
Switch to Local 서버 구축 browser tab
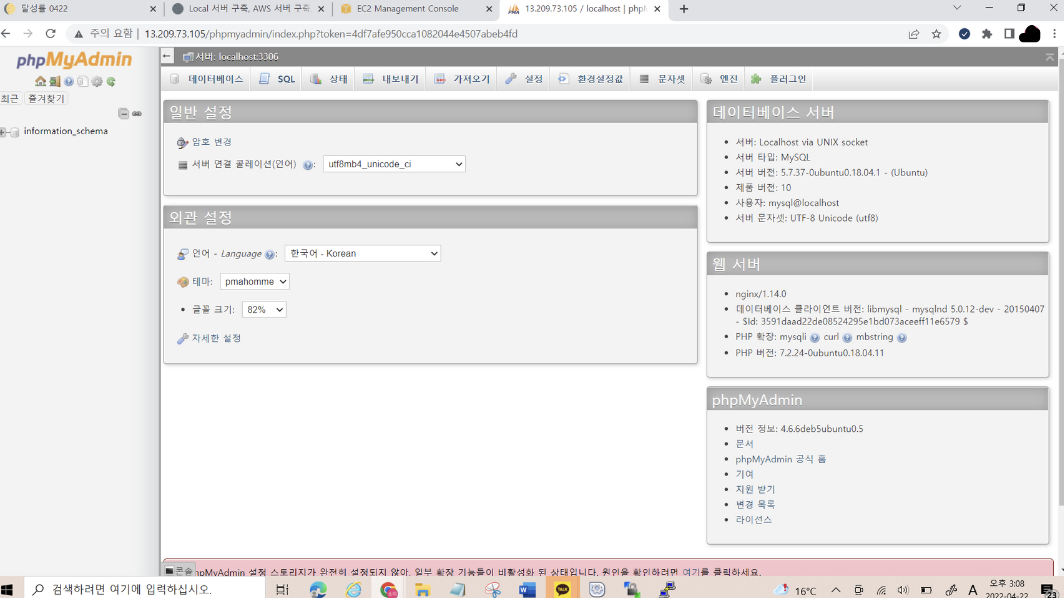pyautogui.click(x=248, y=9)
